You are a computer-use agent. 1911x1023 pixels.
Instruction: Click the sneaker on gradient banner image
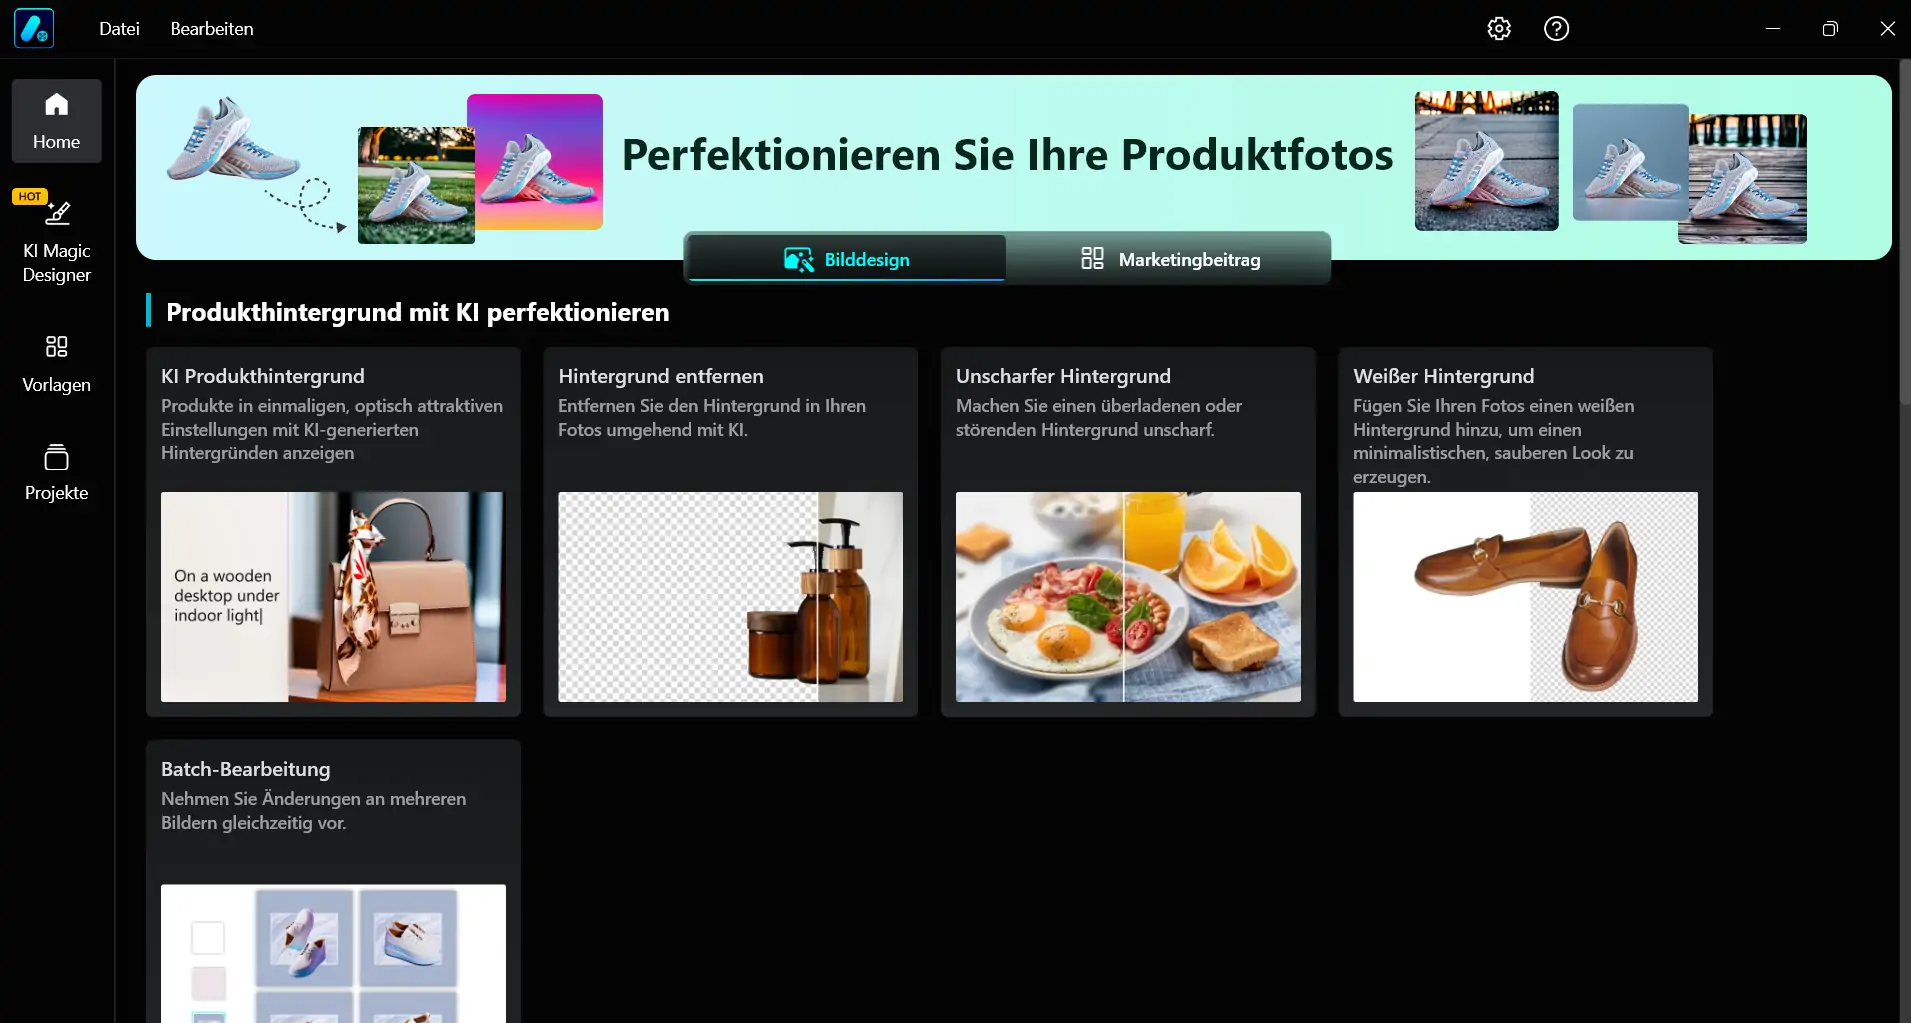535,162
